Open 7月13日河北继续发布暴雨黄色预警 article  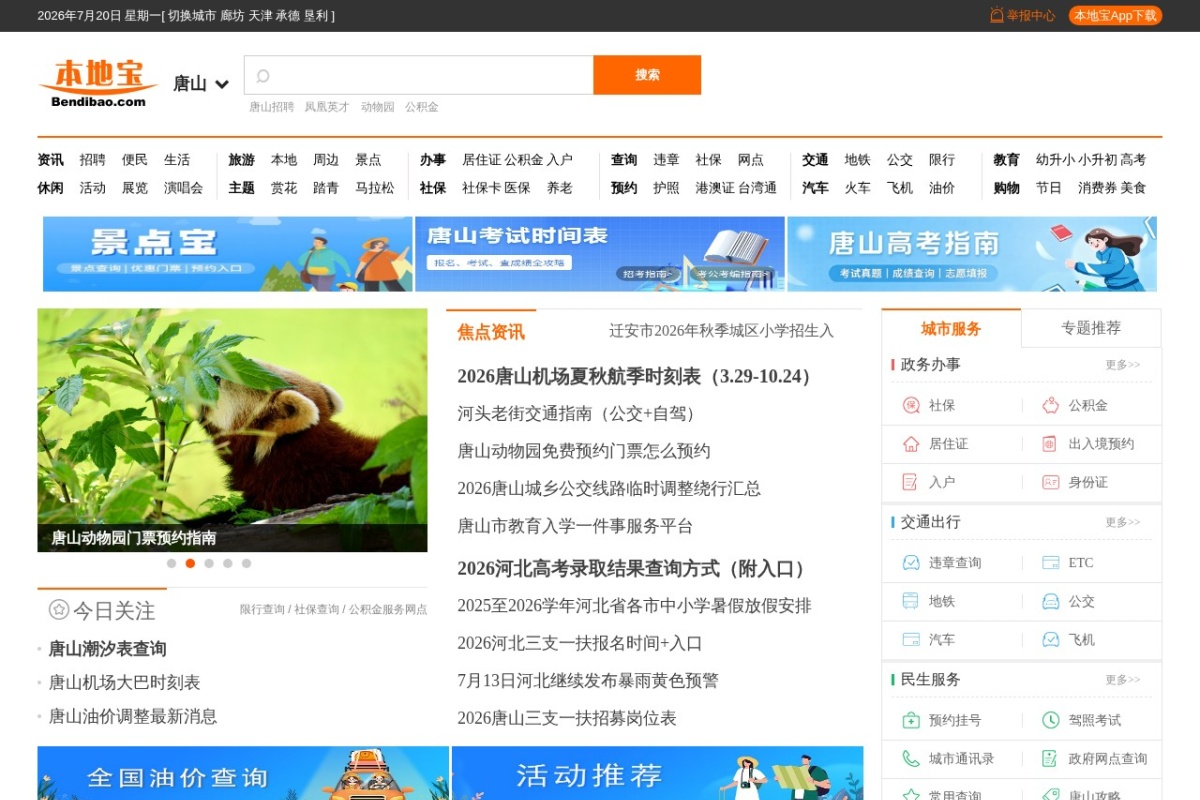(x=588, y=681)
